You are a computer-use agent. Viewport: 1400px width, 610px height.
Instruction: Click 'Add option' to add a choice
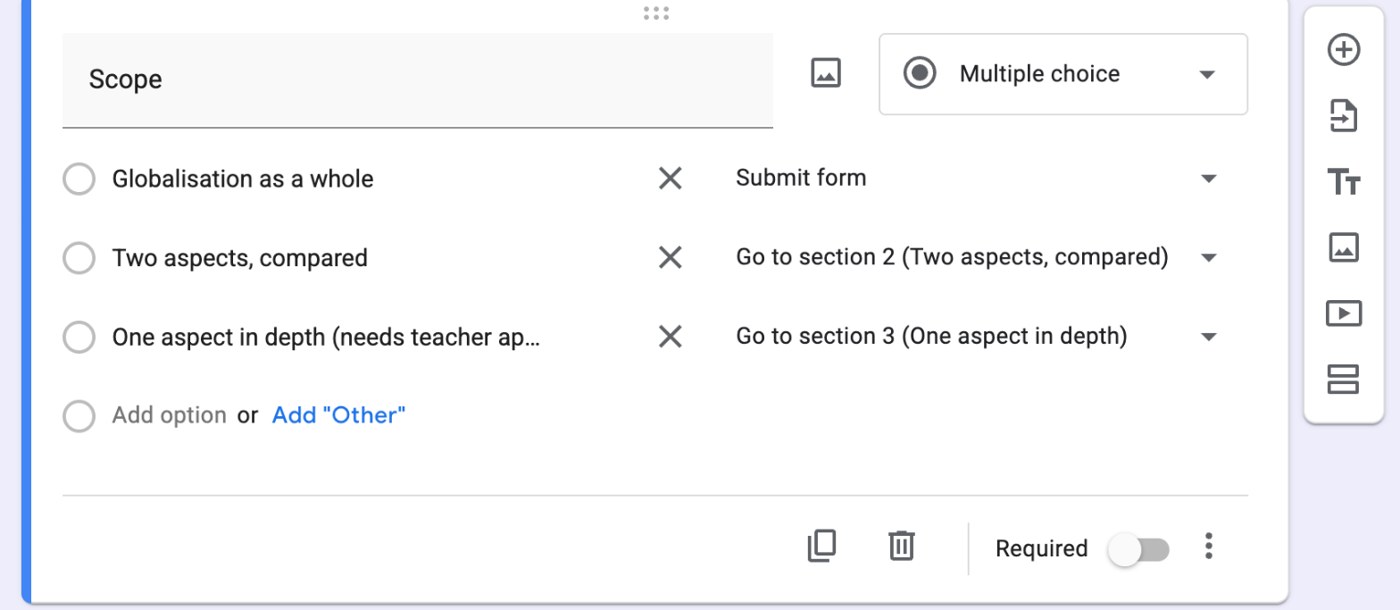(169, 416)
